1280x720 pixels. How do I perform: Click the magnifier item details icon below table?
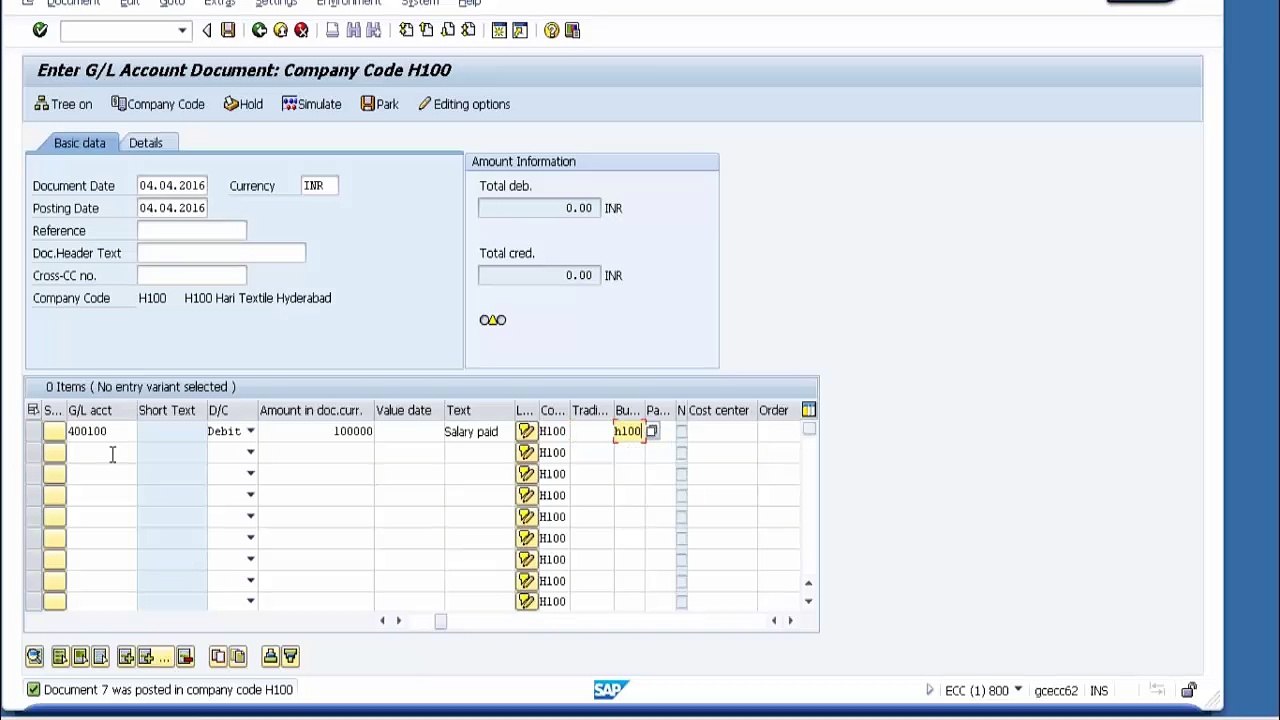[x=34, y=656]
